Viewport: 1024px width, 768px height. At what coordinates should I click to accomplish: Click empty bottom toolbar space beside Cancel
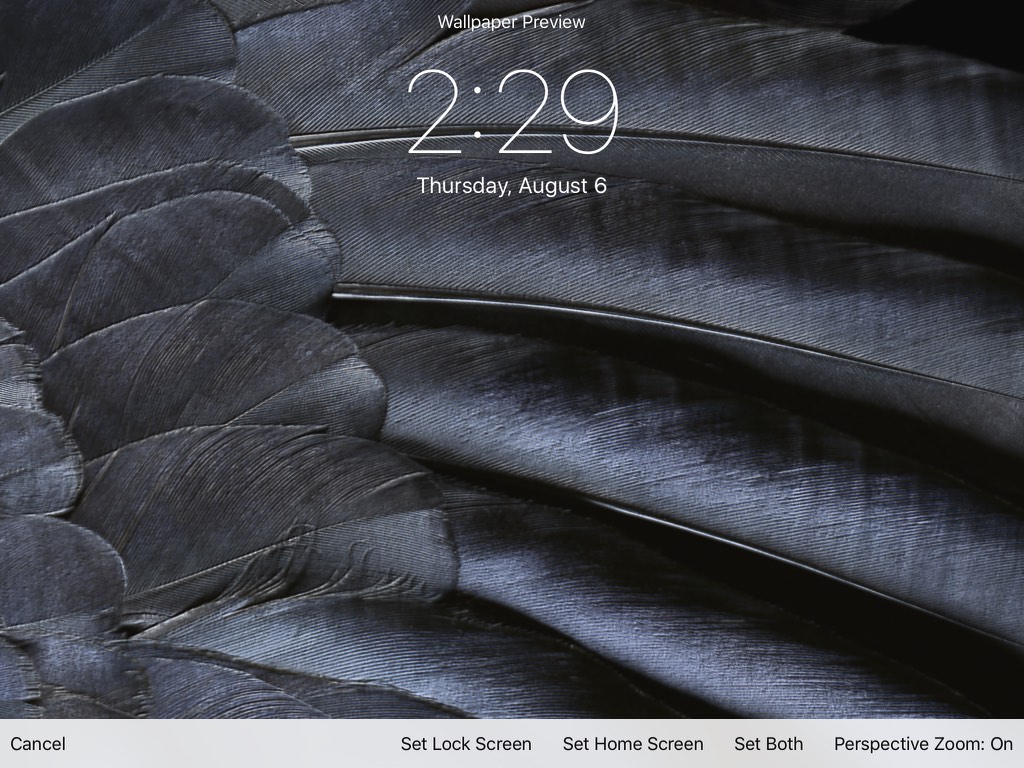pos(230,744)
